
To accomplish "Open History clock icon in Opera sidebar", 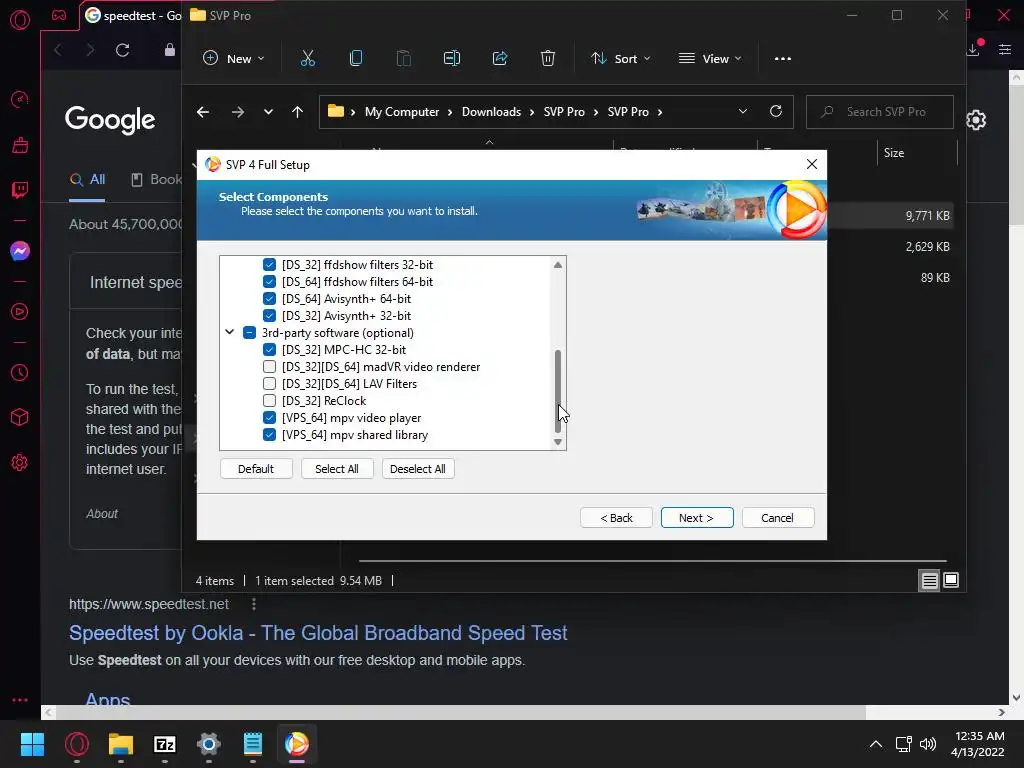I will click(20, 373).
